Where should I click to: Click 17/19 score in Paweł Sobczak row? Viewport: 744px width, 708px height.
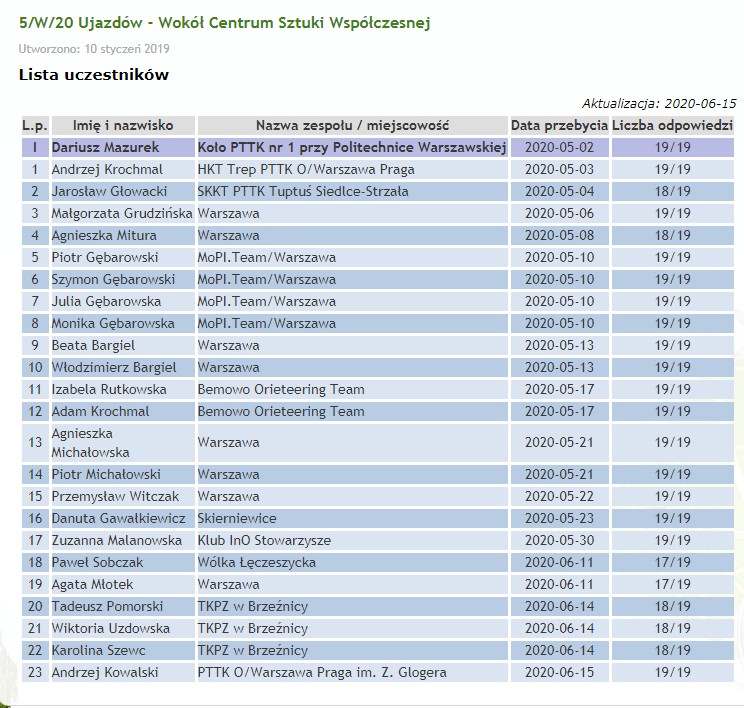(672, 562)
